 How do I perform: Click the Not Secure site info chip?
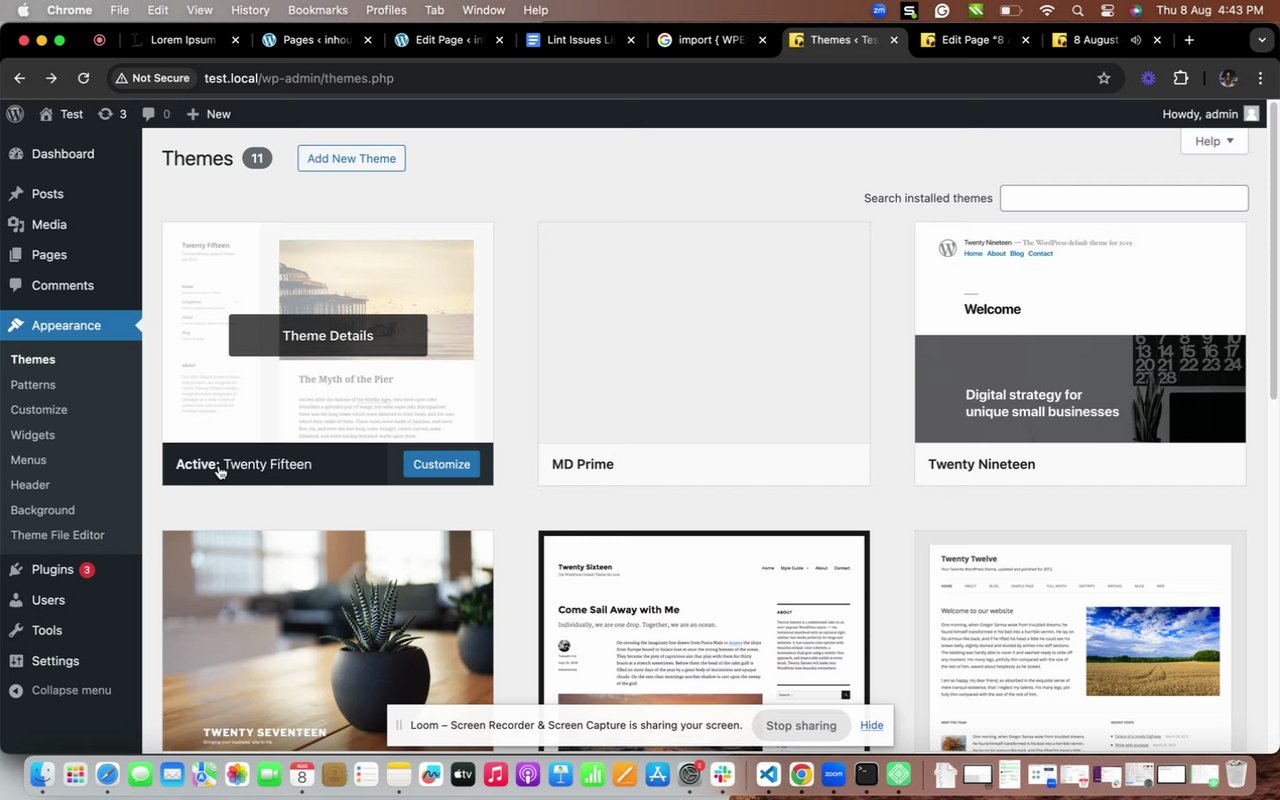point(152,78)
